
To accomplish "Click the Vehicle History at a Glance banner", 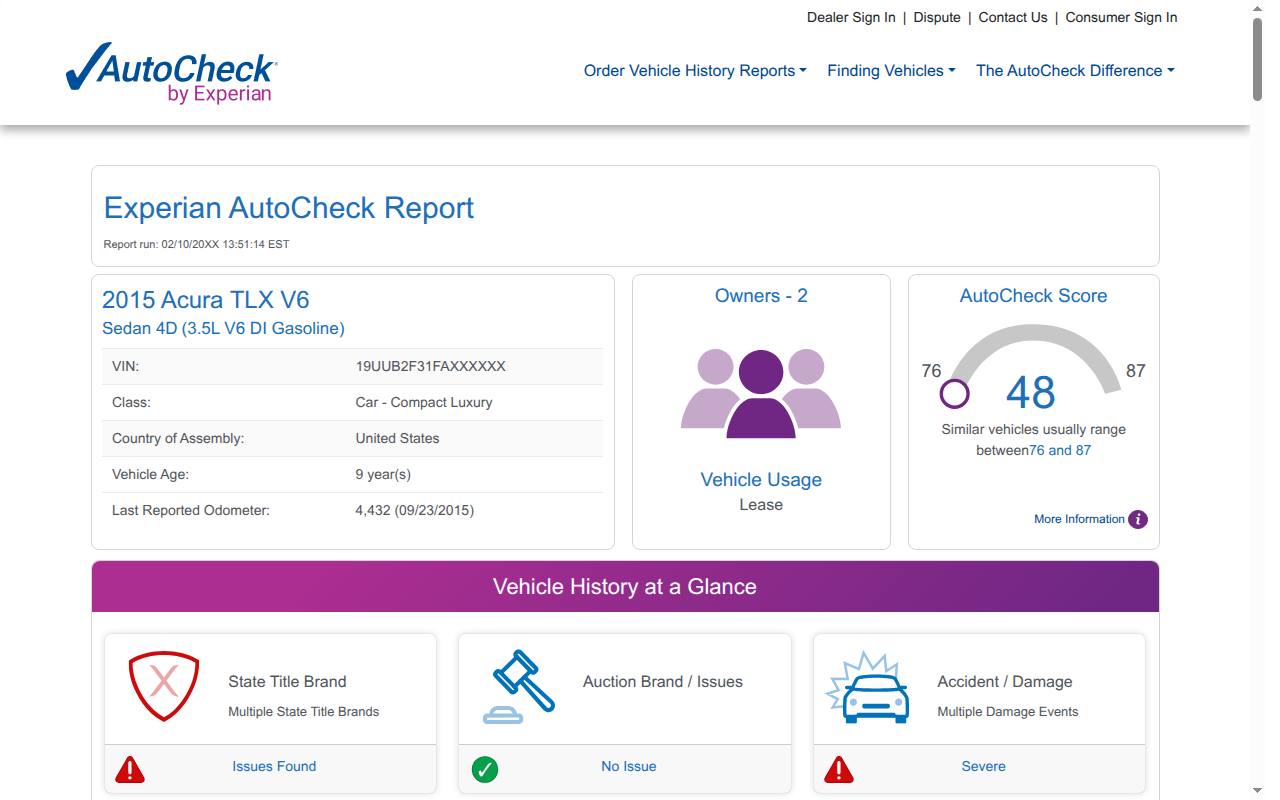I will click(625, 586).
